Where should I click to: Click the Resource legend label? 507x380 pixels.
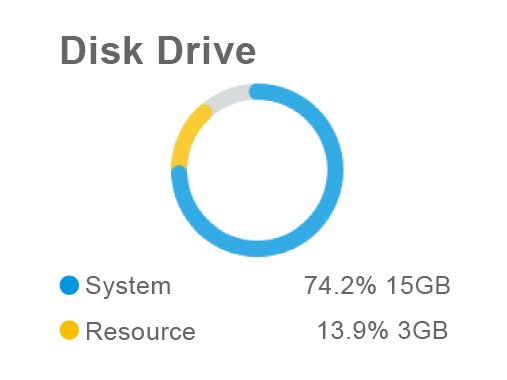pos(141,331)
